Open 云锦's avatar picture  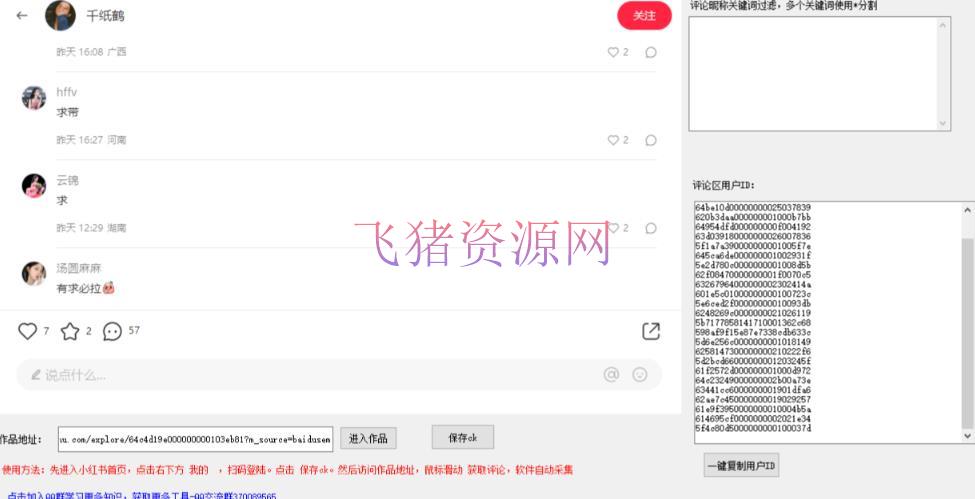pos(34,185)
